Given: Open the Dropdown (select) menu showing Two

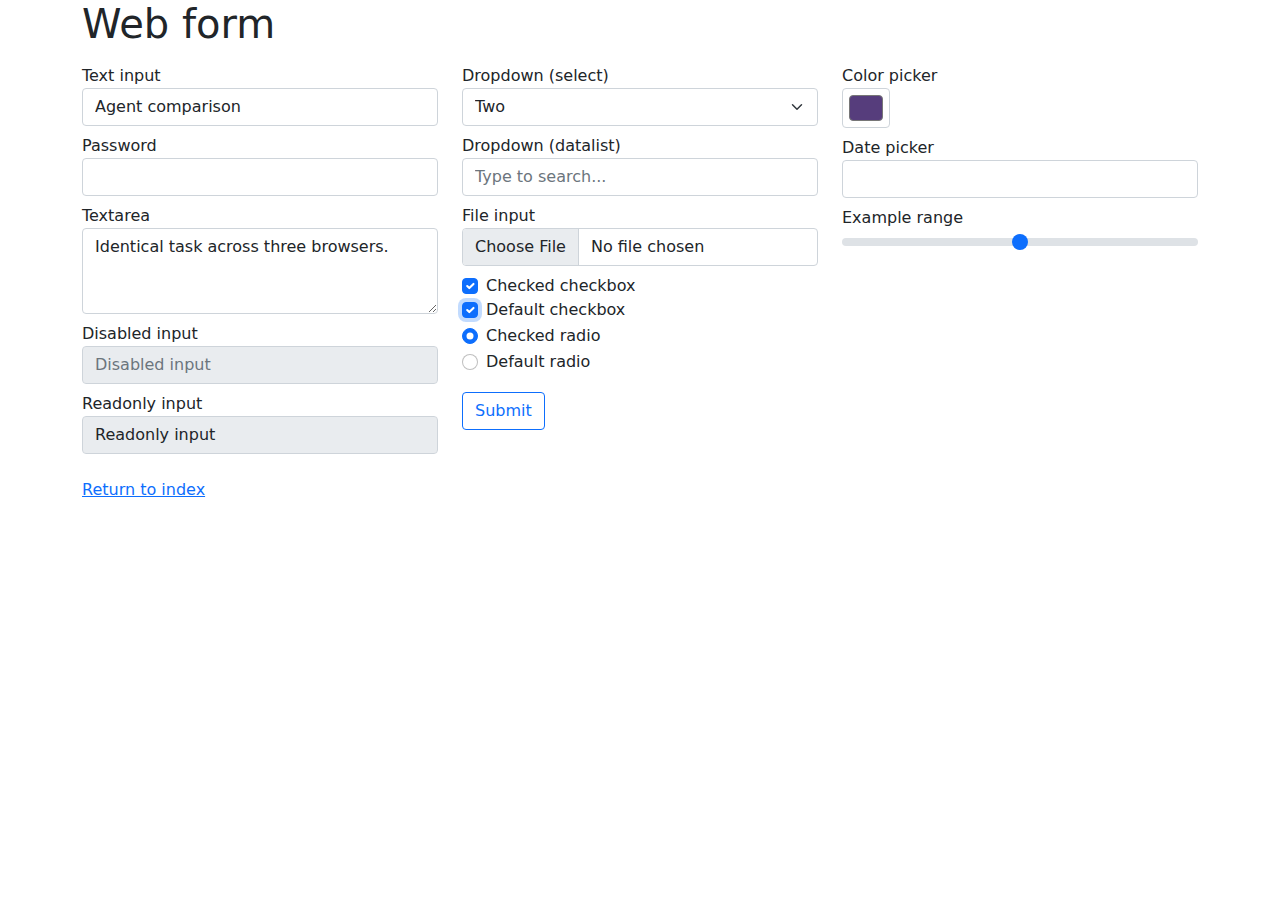Looking at the screenshot, I should point(640,107).
